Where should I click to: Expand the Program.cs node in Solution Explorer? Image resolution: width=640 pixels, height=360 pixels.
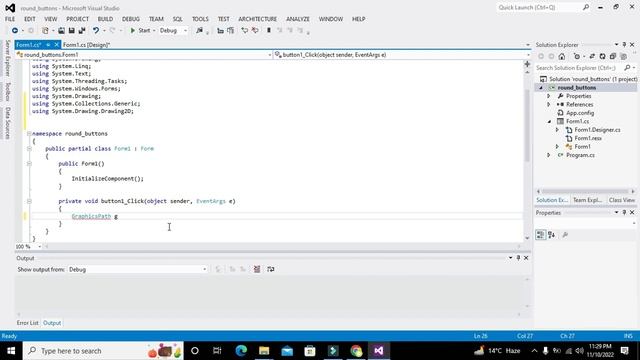[549, 155]
